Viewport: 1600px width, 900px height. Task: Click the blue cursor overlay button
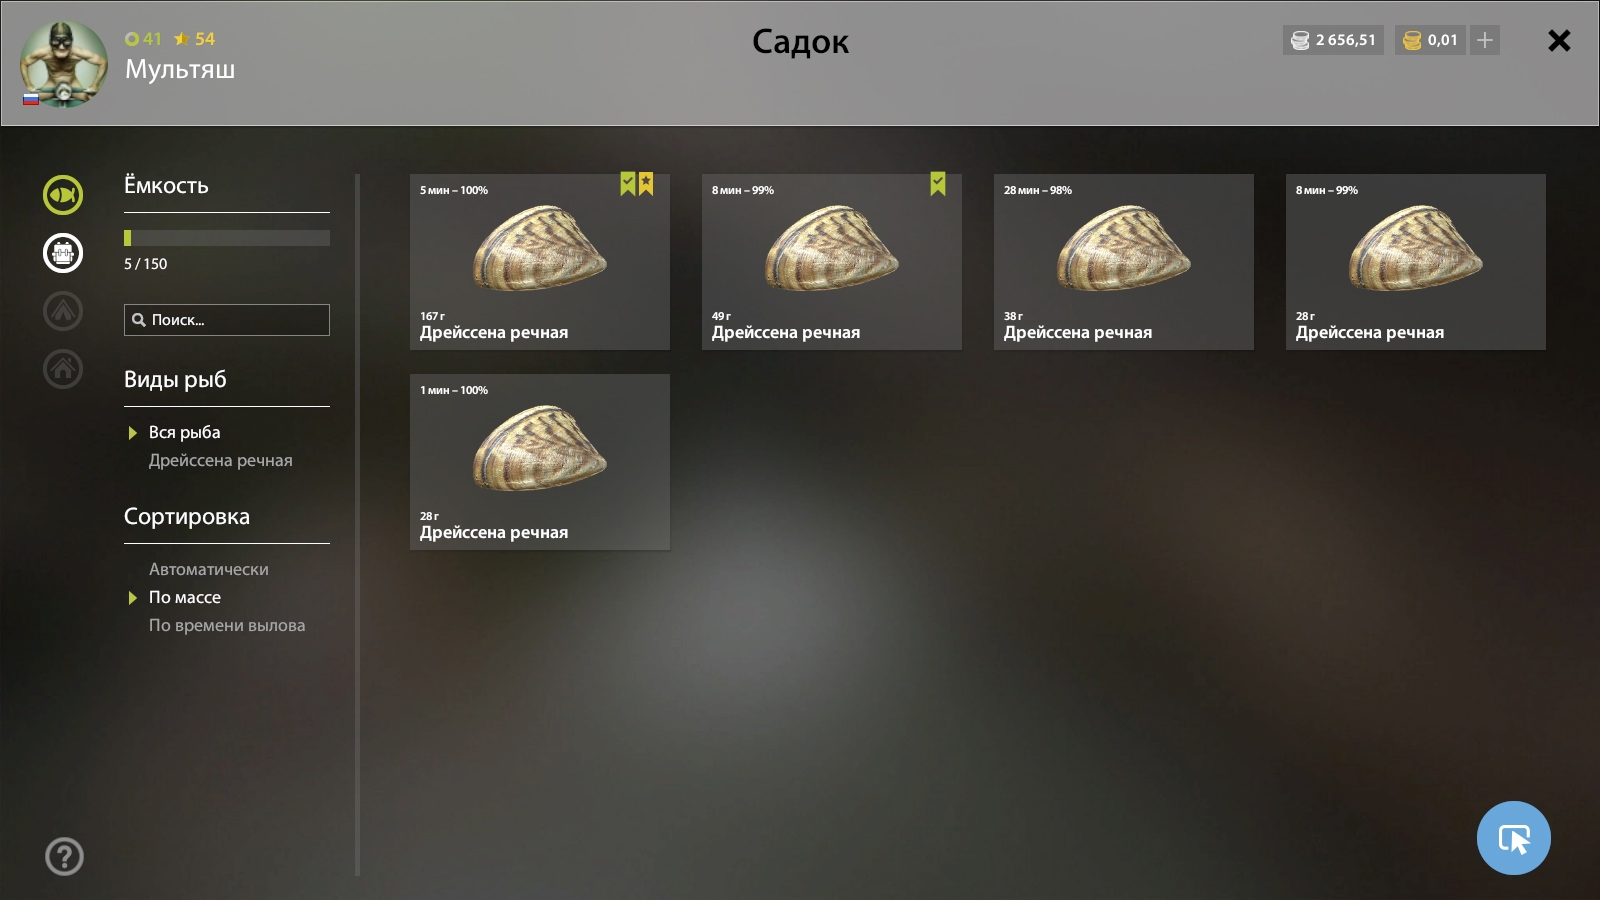click(x=1513, y=838)
